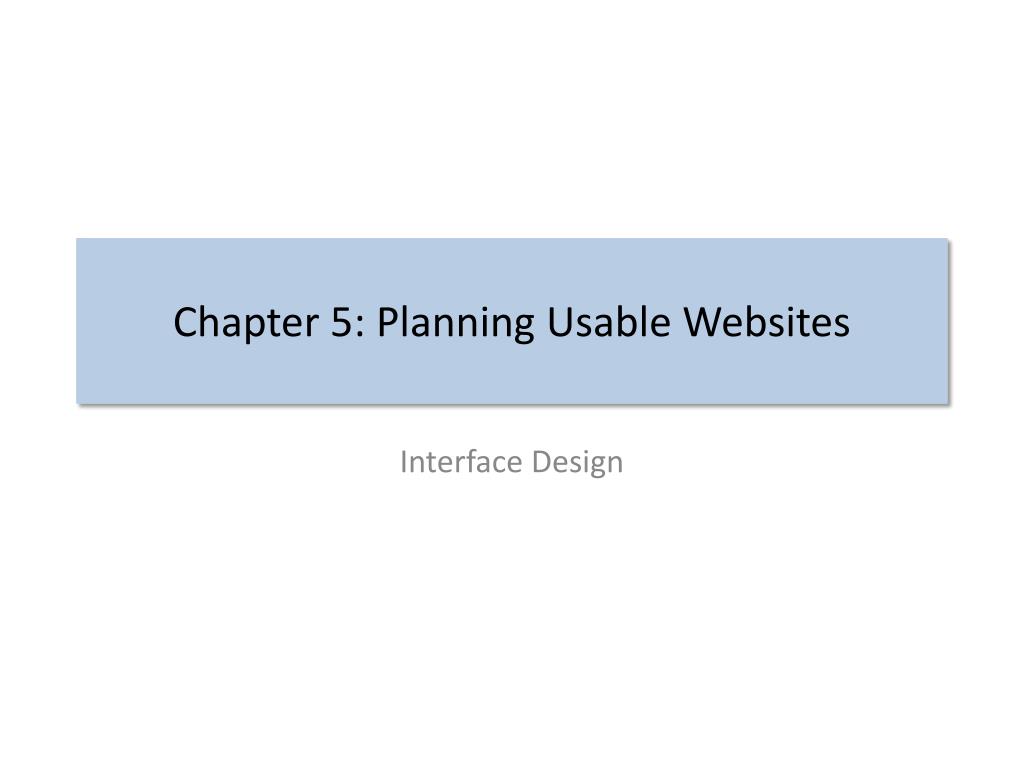The width and height of the screenshot is (1024, 768).
Task: Click the blue banner left of "Chapter"
Action: (x=124, y=321)
